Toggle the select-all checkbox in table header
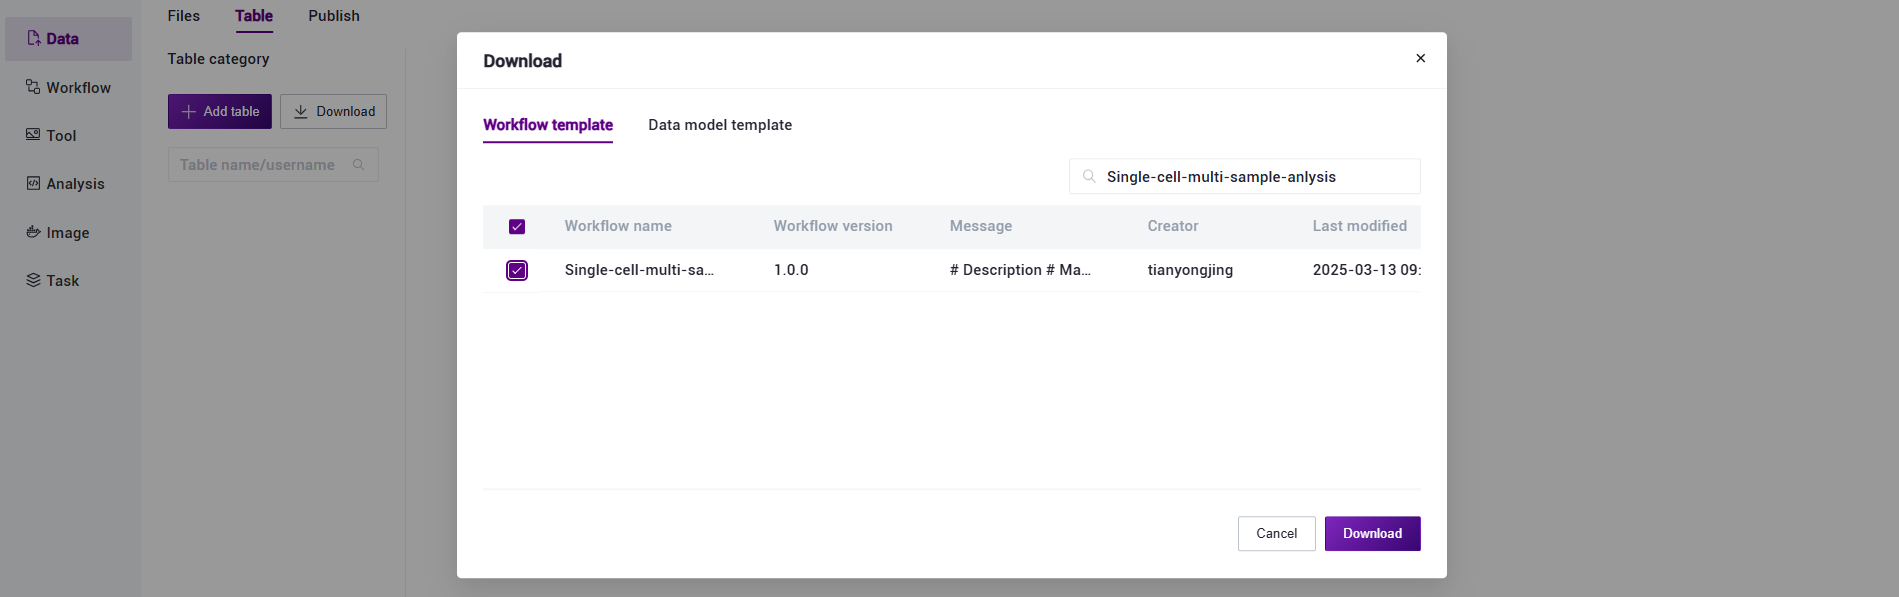Screen dimensions: 1899x597 [517, 227]
